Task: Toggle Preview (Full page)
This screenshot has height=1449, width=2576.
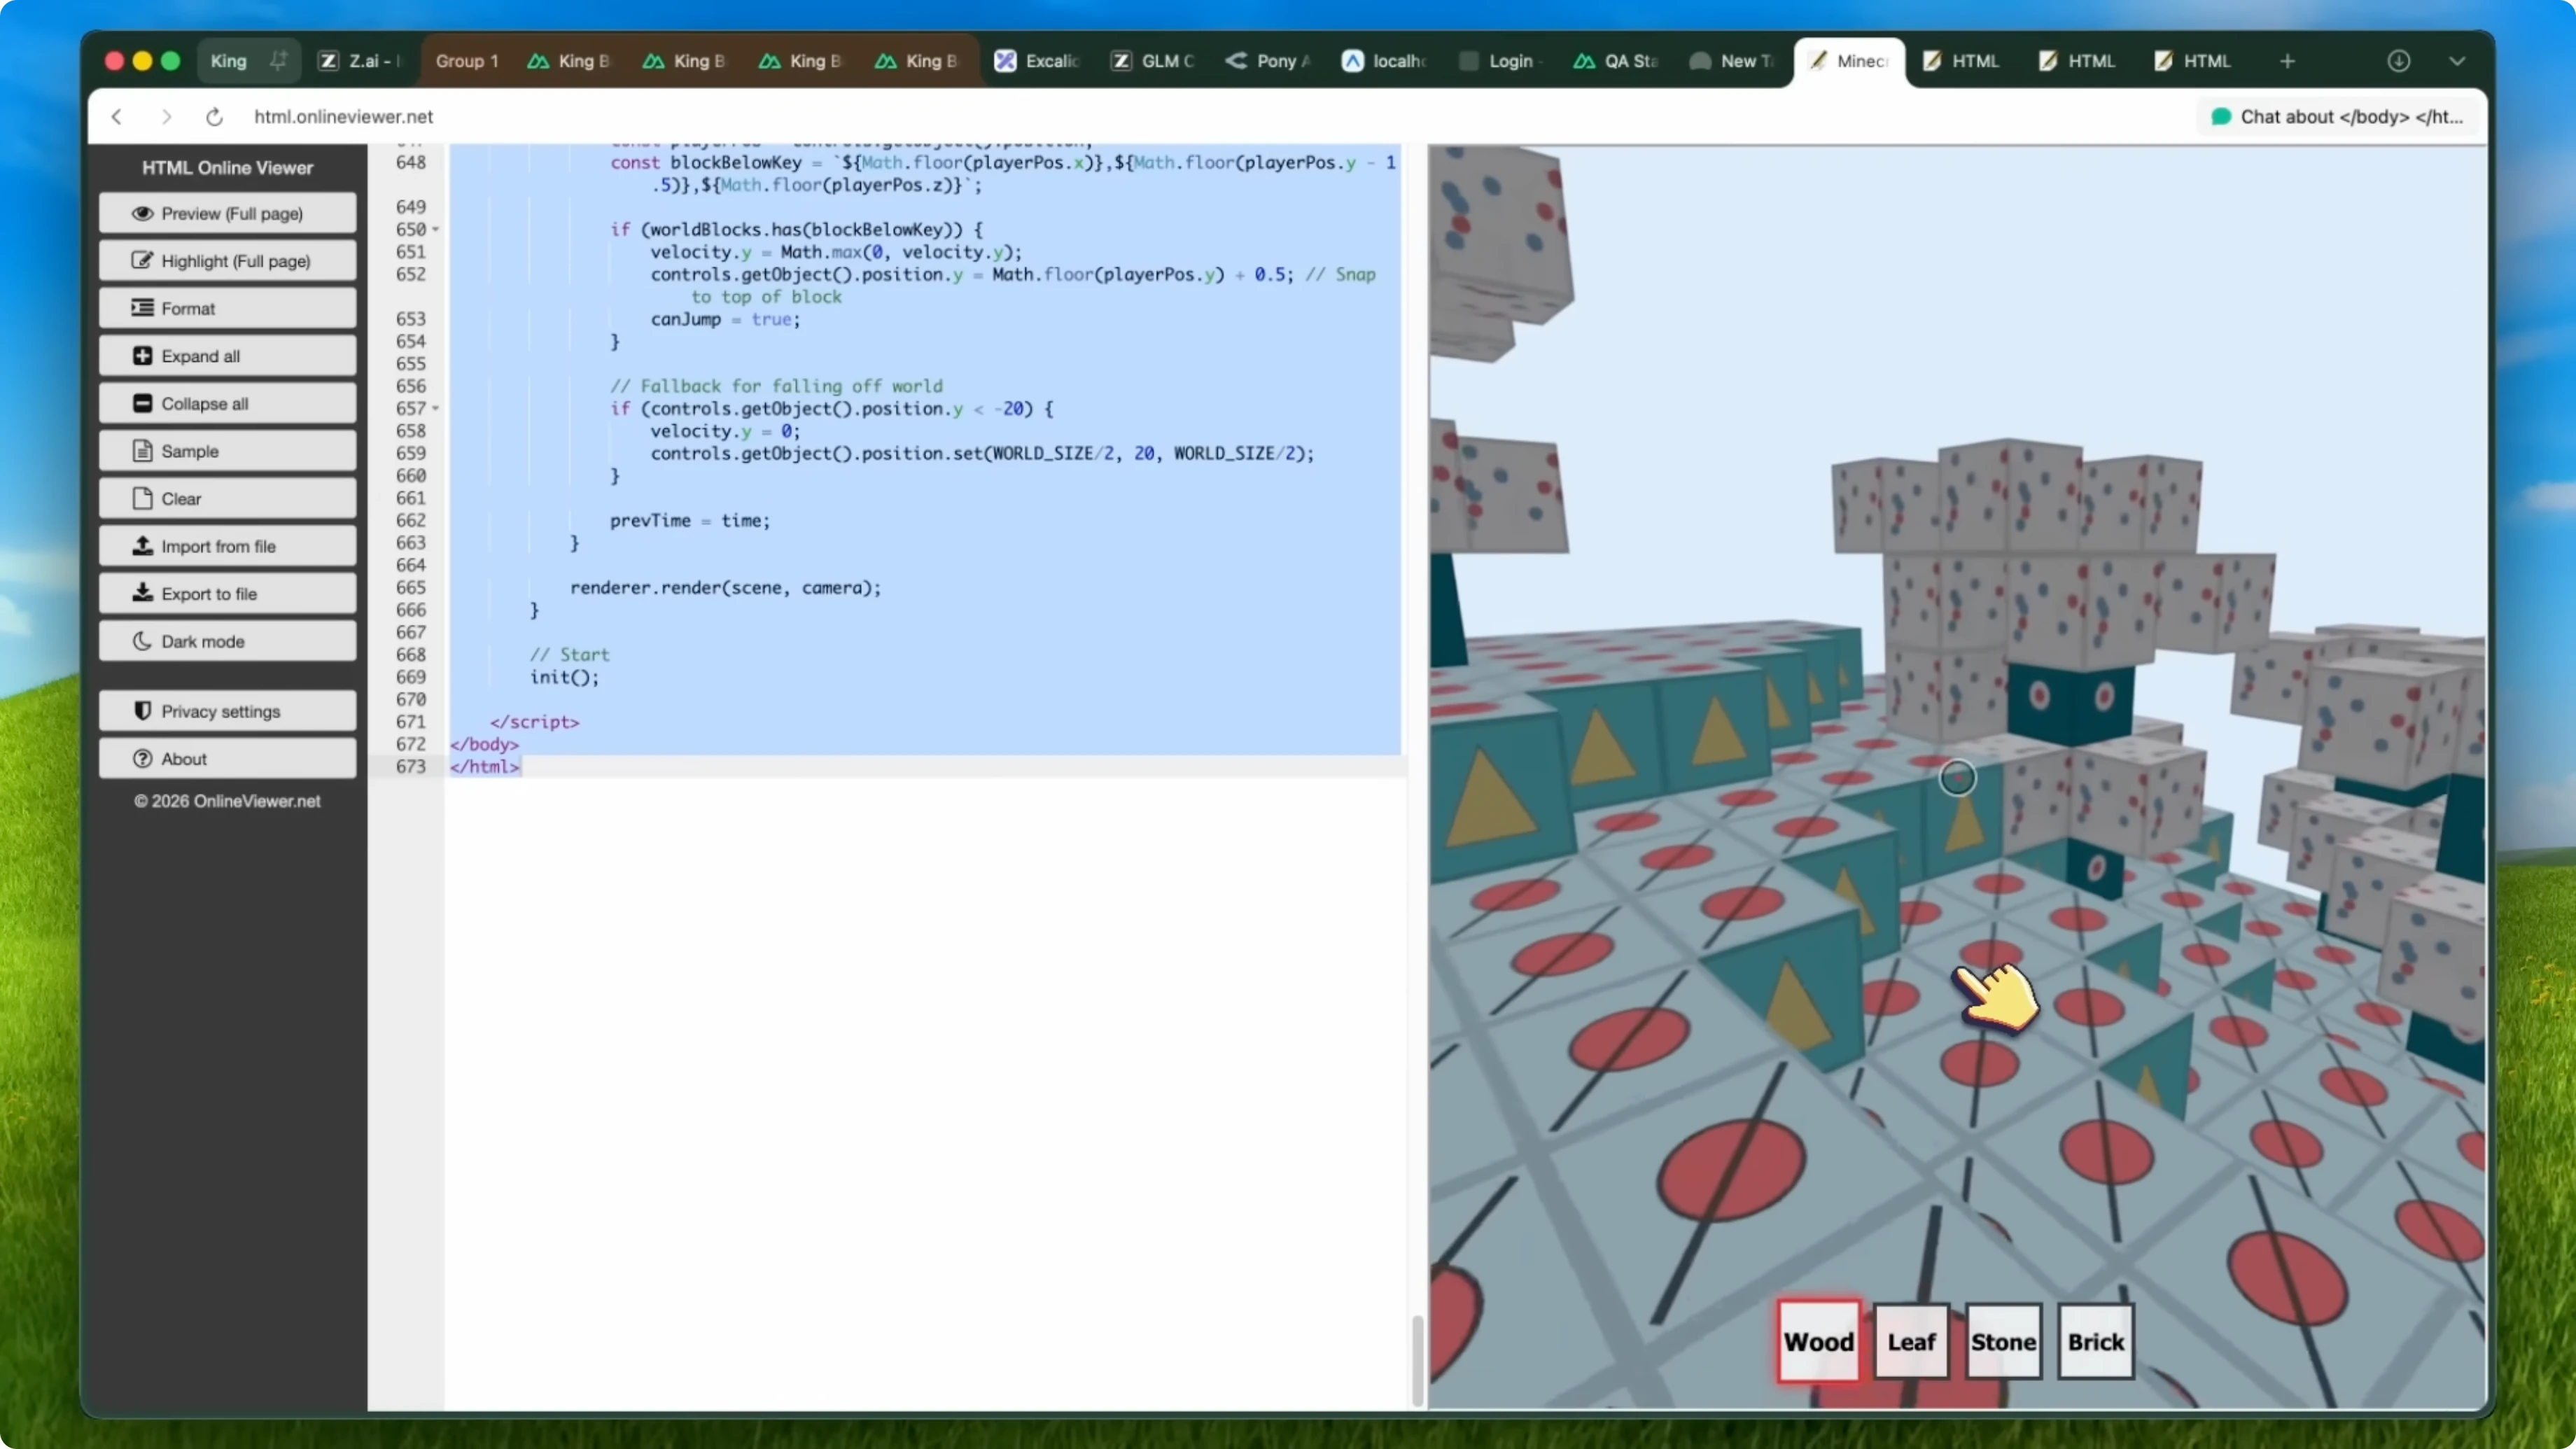Action: [227, 213]
